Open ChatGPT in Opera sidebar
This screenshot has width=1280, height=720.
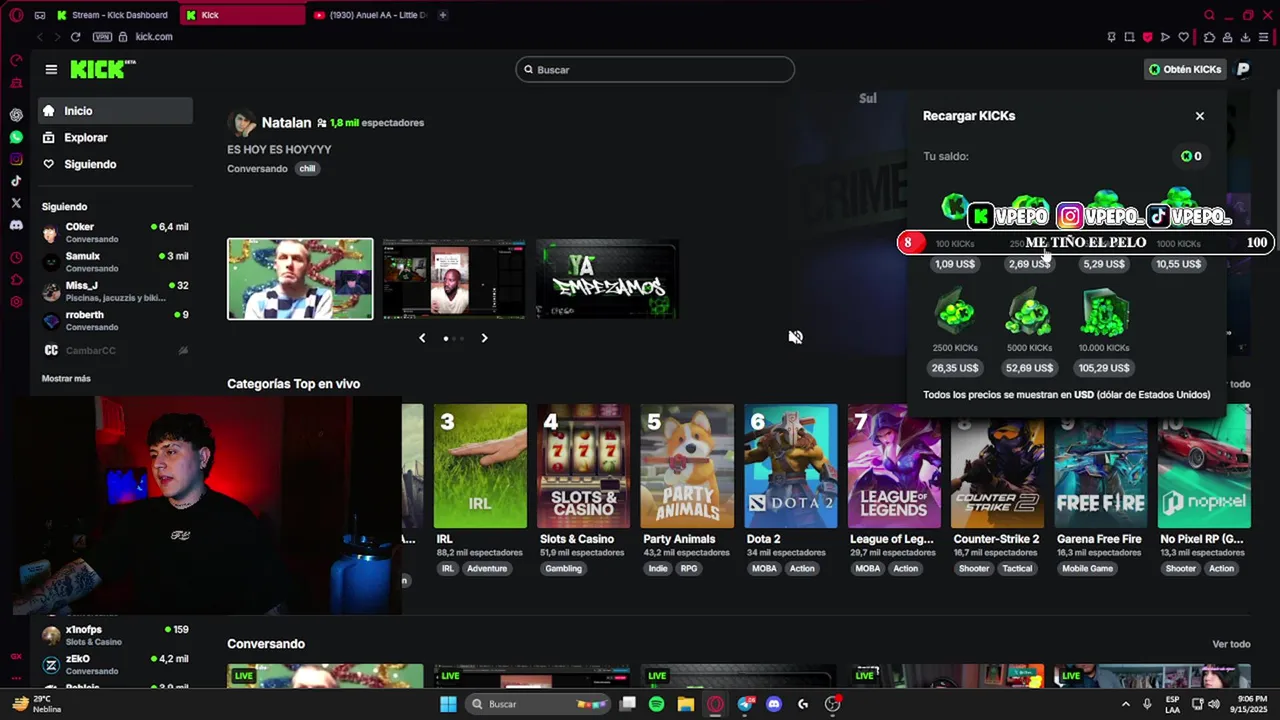[16, 115]
